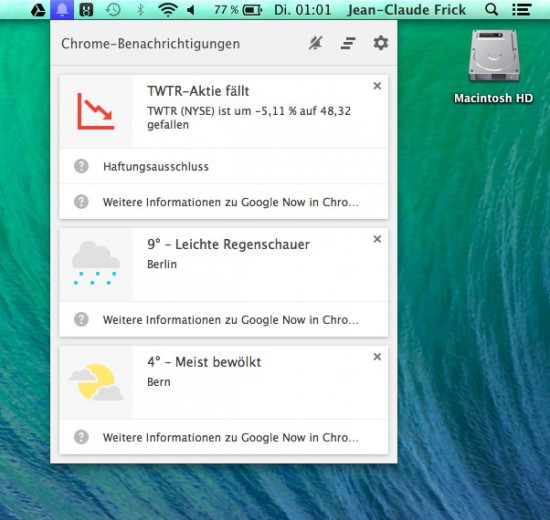Open Weitere Informationen link in TWTR card

click(230, 202)
